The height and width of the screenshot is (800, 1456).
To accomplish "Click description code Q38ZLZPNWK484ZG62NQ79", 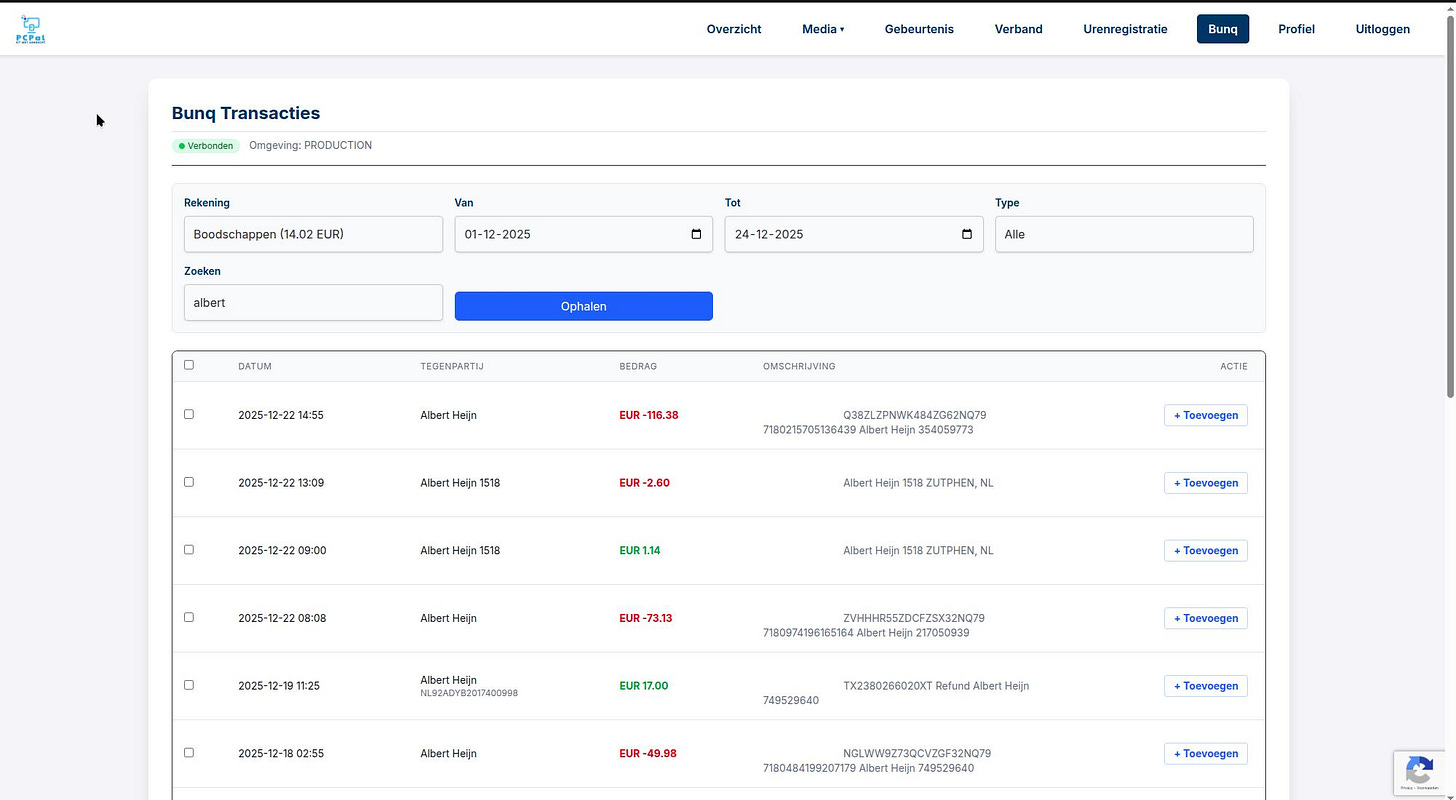I will coord(915,415).
